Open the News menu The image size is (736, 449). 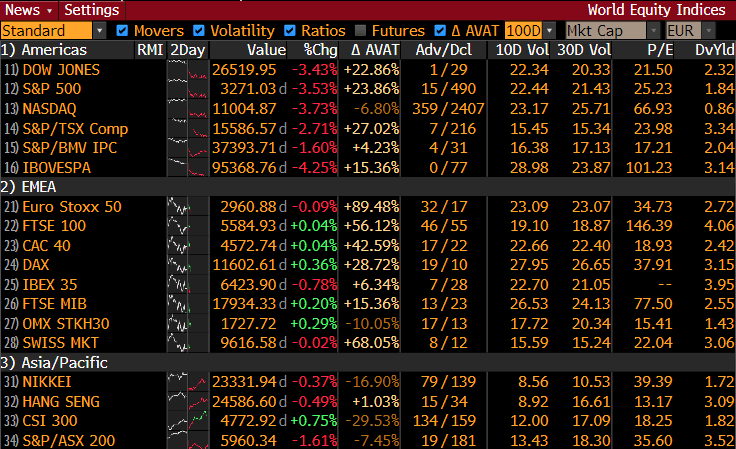28,10
